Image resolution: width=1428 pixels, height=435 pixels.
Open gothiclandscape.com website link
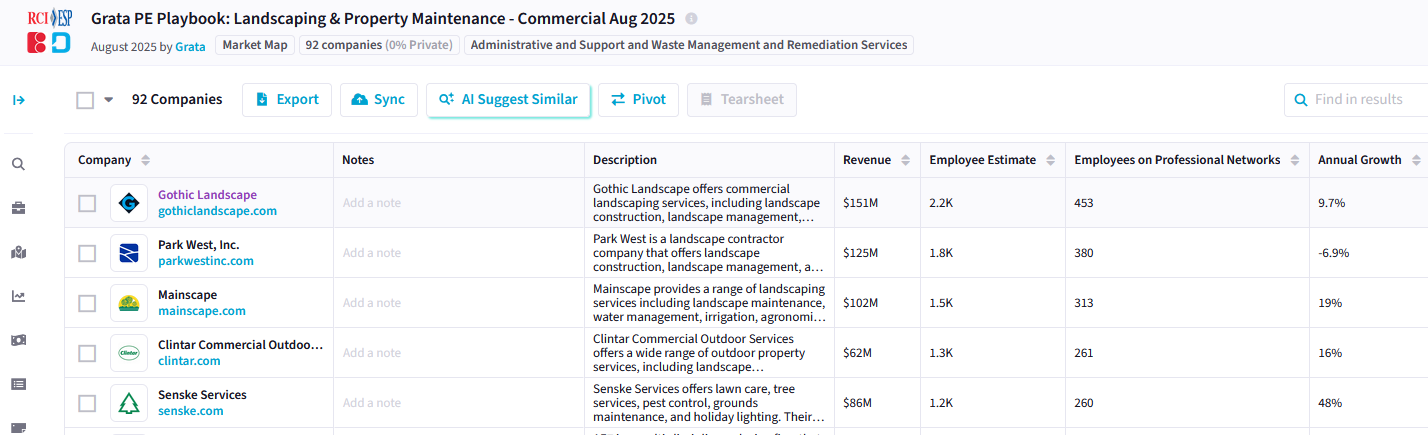(x=217, y=211)
